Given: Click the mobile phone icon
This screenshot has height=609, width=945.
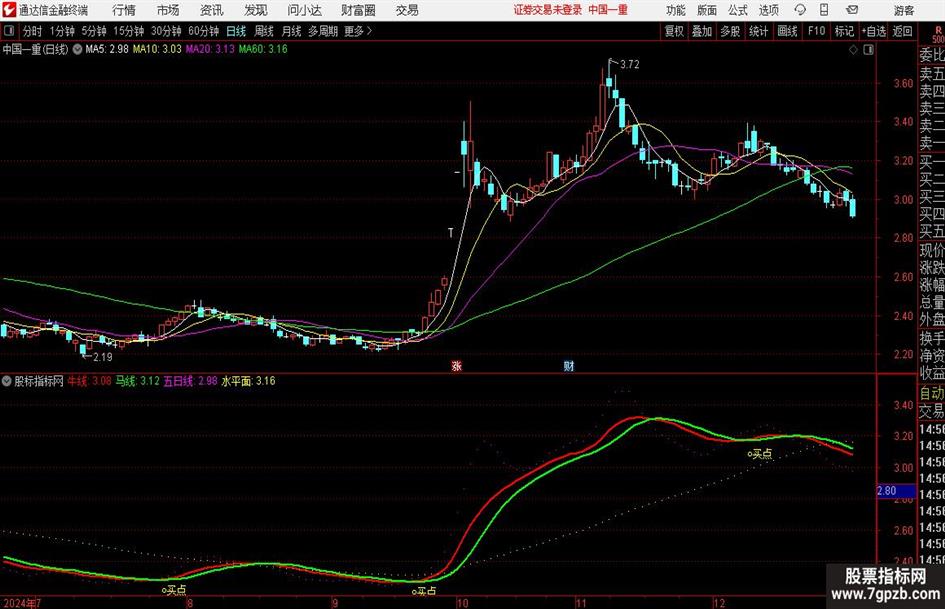Looking at the screenshot, I should click(824, 10).
